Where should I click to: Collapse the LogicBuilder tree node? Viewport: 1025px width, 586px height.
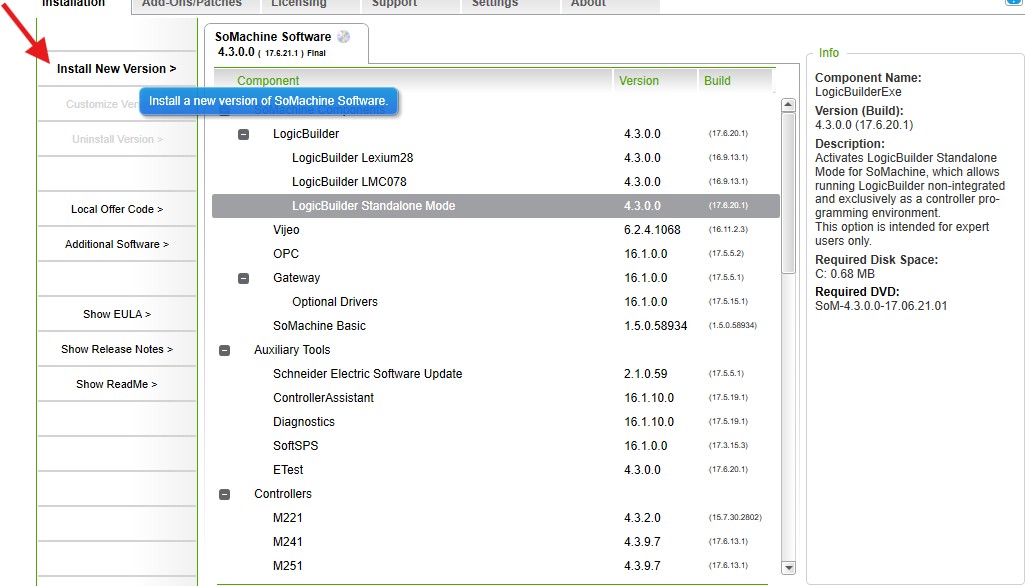pyautogui.click(x=243, y=134)
